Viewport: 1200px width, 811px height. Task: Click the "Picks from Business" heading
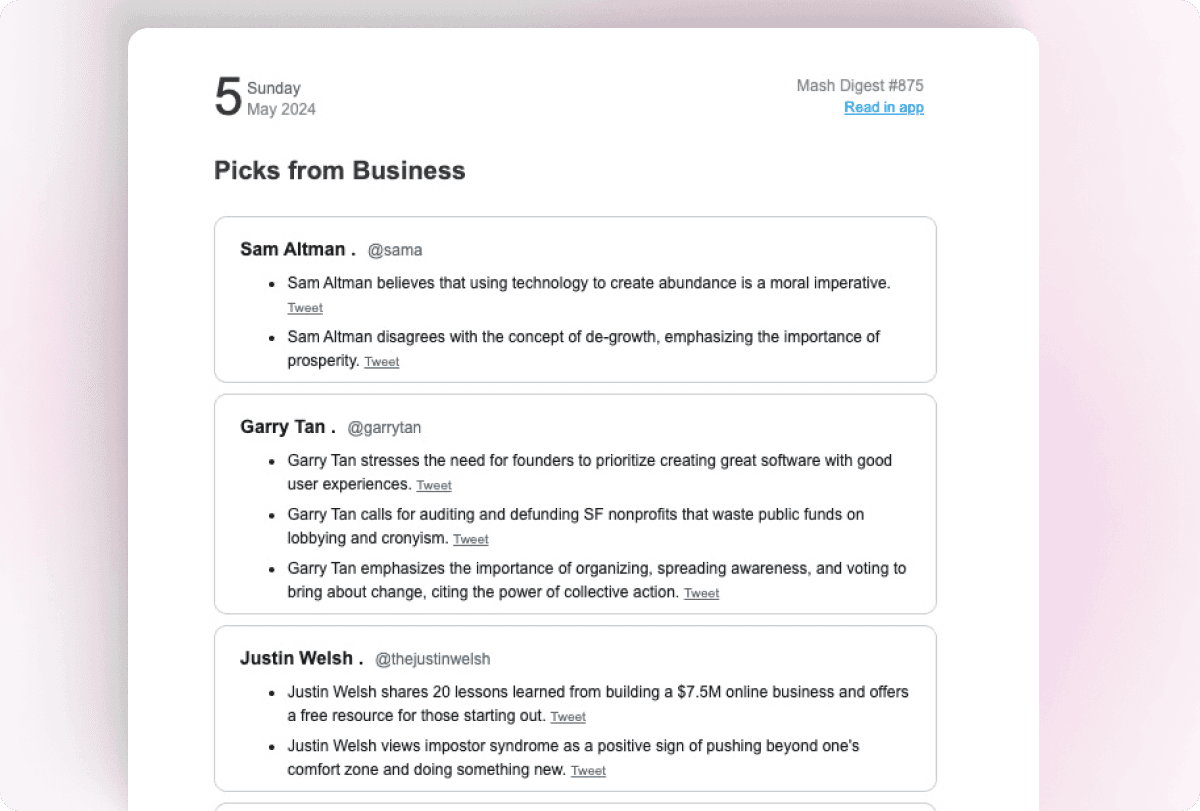pyautogui.click(x=340, y=171)
